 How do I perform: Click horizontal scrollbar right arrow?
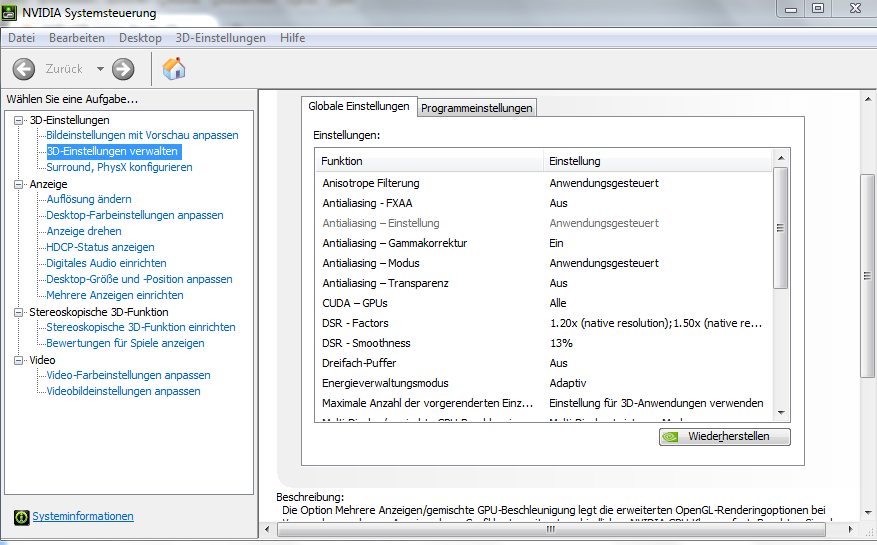851,529
